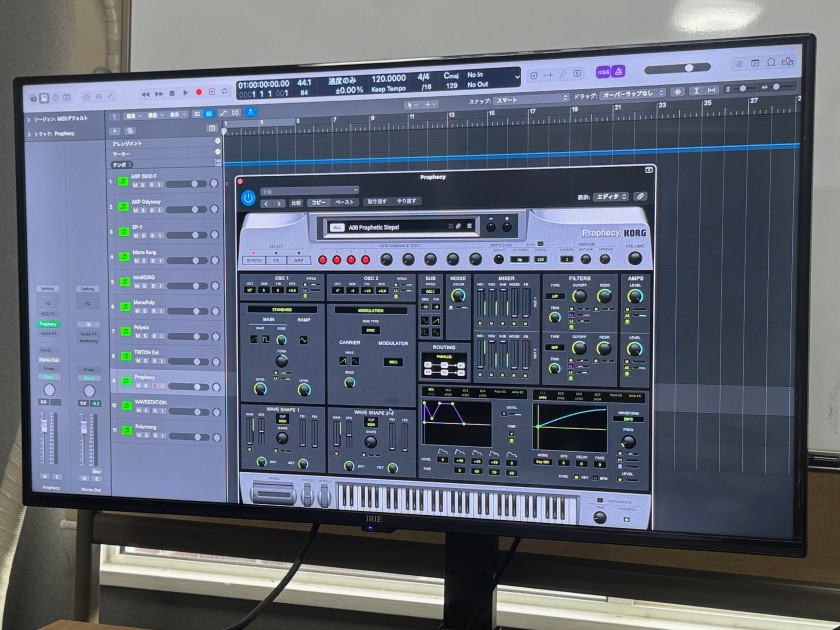Click the Redo (やり直す) button

[x=407, y=201]
